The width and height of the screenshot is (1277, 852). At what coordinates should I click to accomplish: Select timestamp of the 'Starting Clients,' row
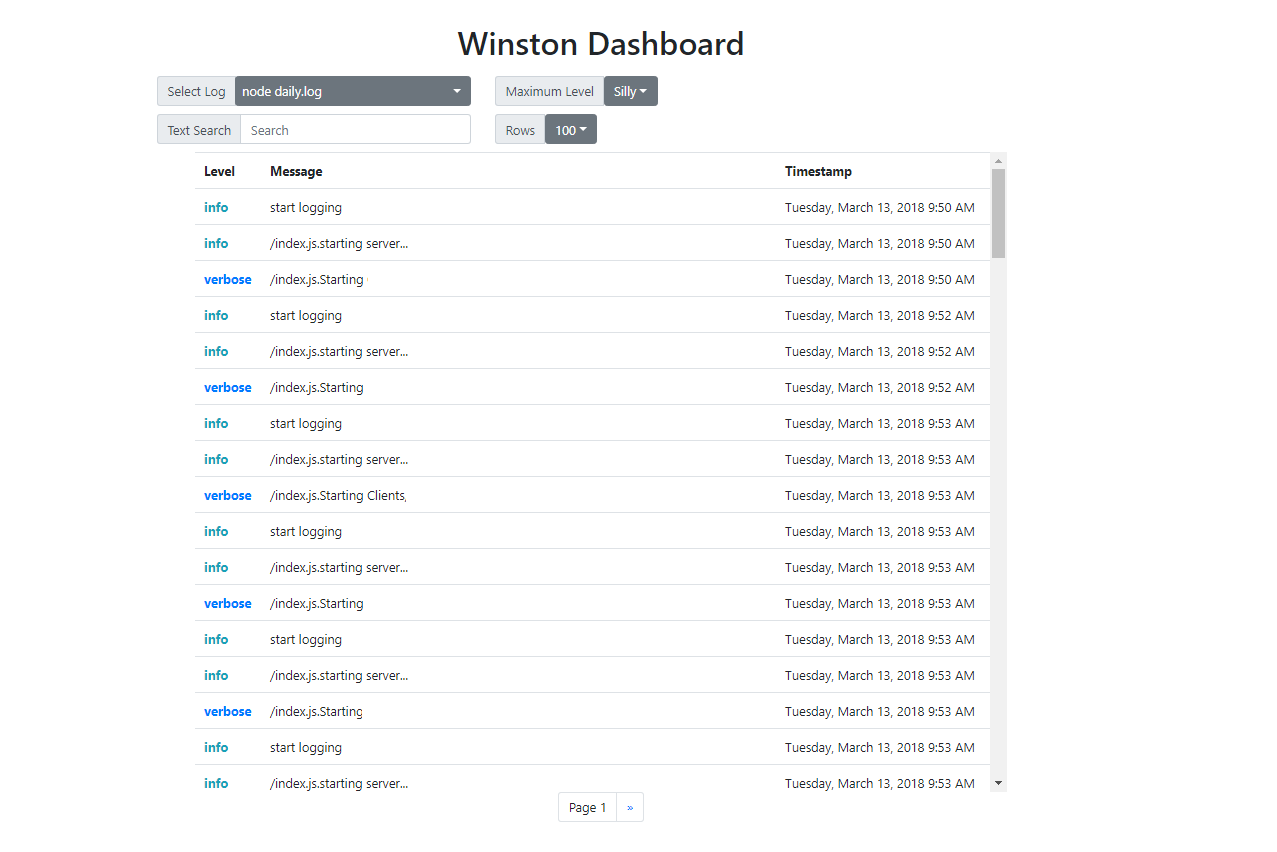(880, 495)
